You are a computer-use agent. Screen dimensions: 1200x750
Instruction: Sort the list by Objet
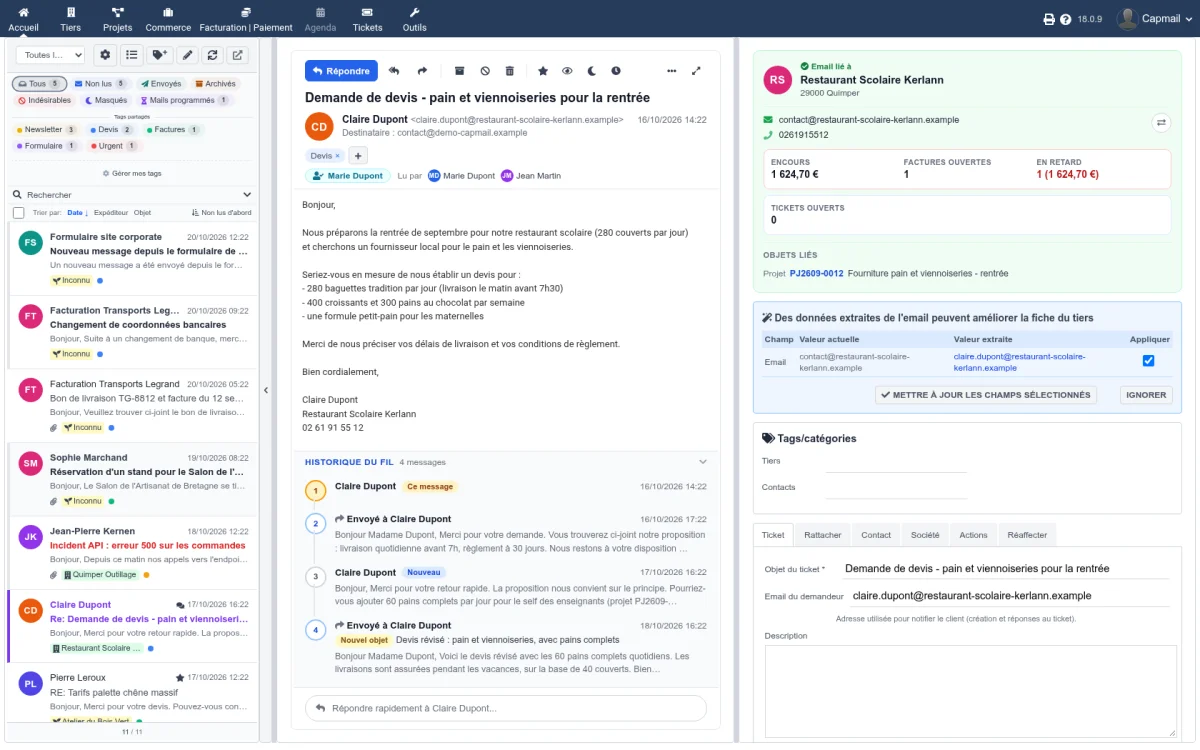point(143,213)
